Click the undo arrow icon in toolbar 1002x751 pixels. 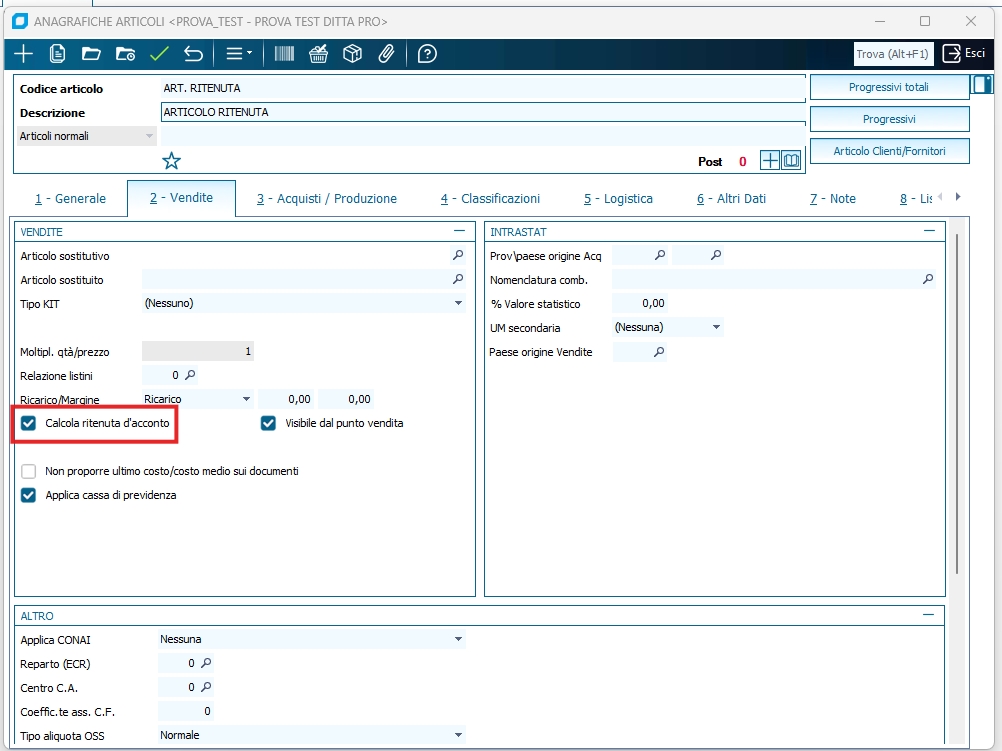194,54
